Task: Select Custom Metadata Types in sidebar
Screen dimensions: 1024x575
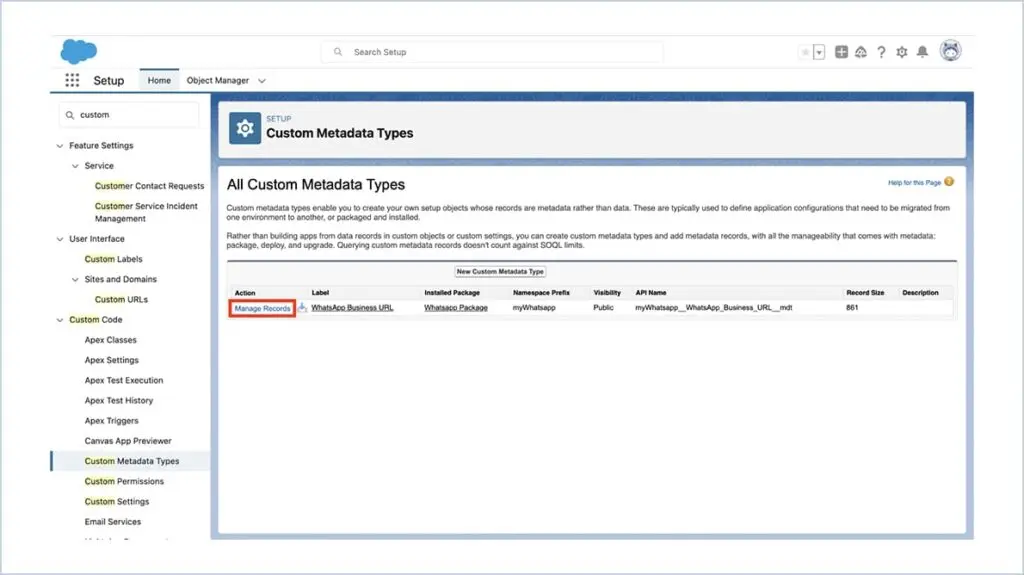Action: click(132, 461)
